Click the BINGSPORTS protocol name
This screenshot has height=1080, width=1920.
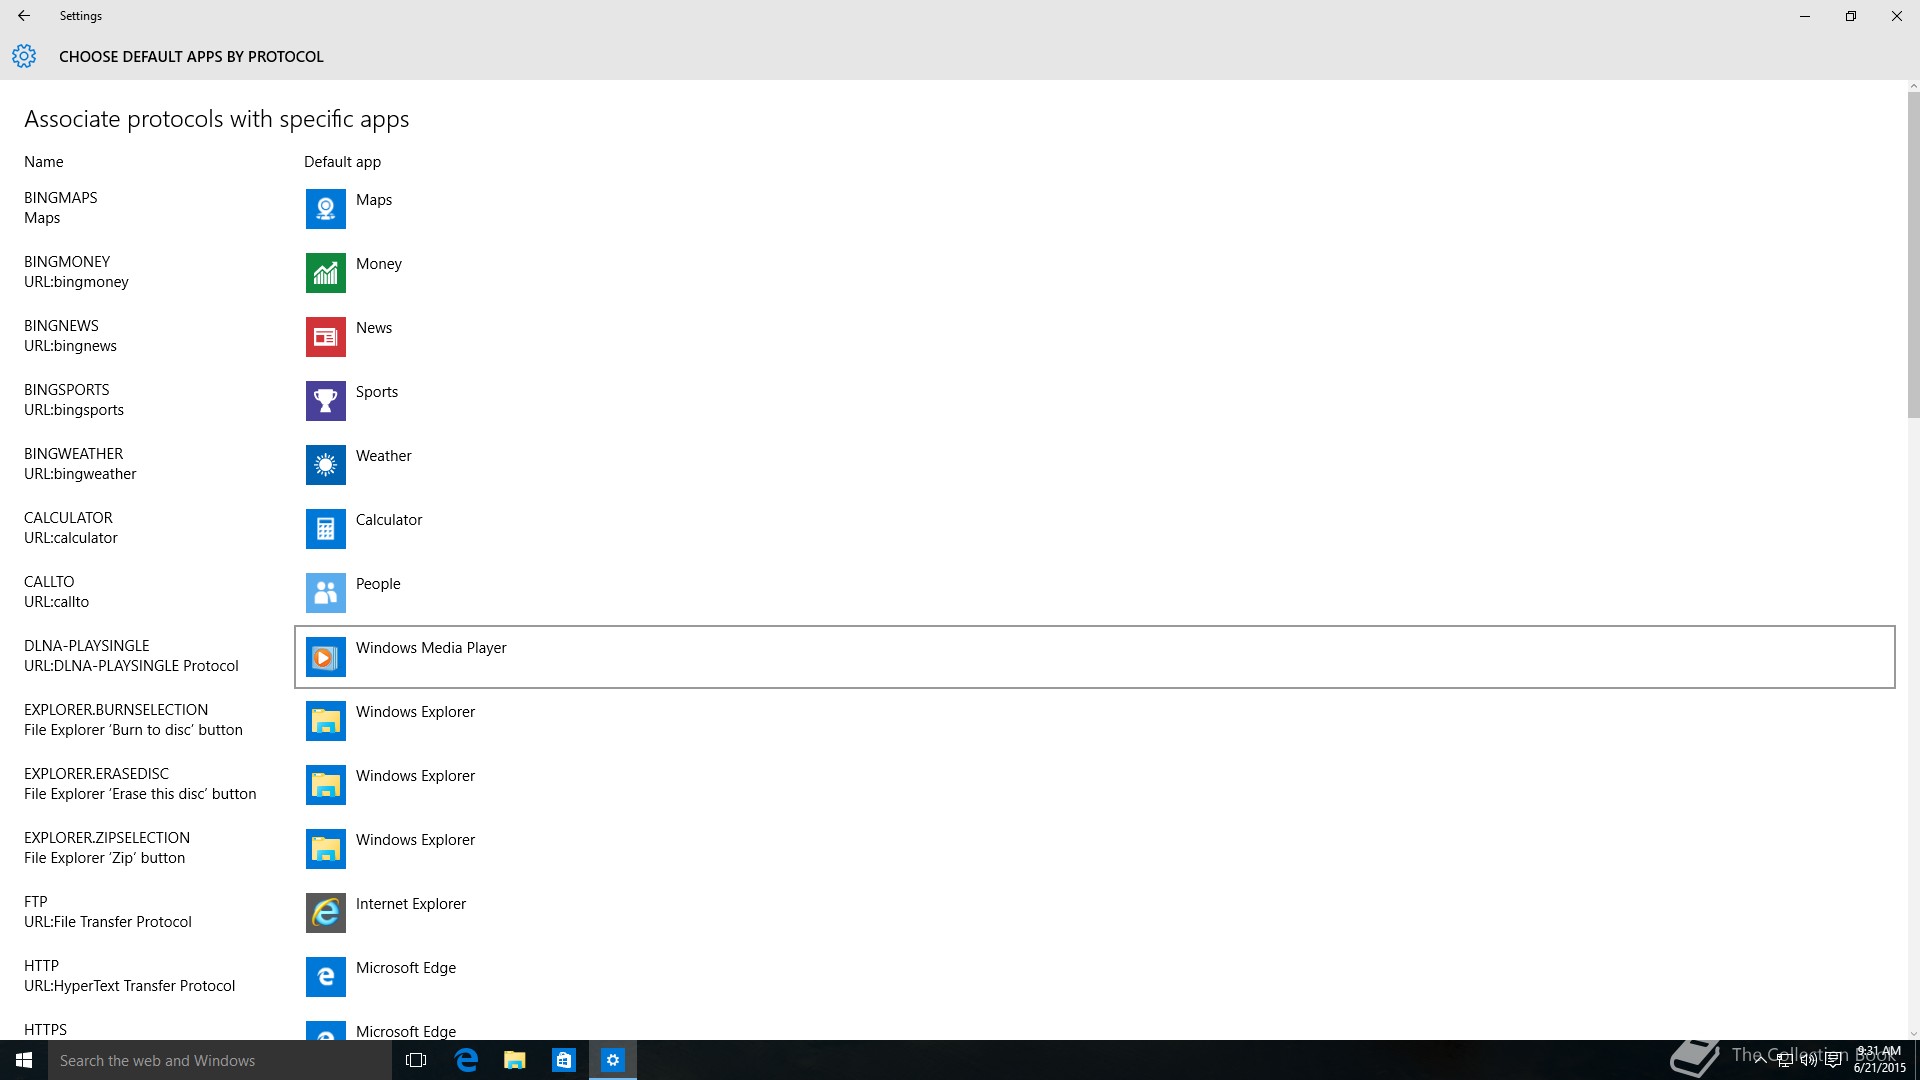pos(67,390)
